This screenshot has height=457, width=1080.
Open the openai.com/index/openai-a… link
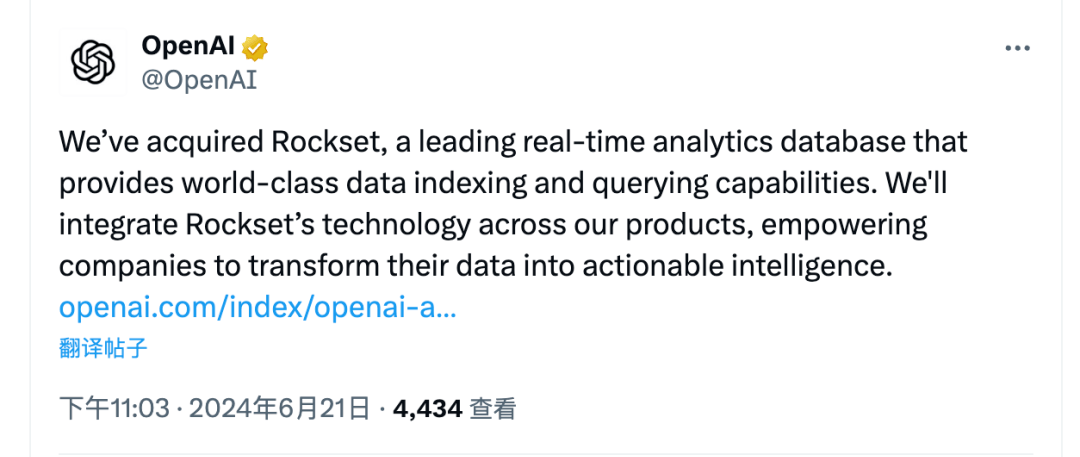(258, 306)
